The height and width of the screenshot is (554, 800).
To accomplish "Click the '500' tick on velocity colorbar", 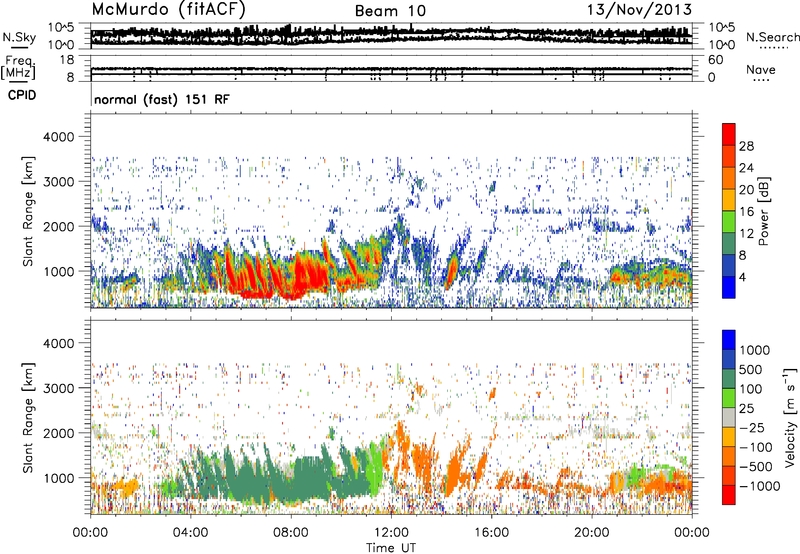I will point(751,369).
